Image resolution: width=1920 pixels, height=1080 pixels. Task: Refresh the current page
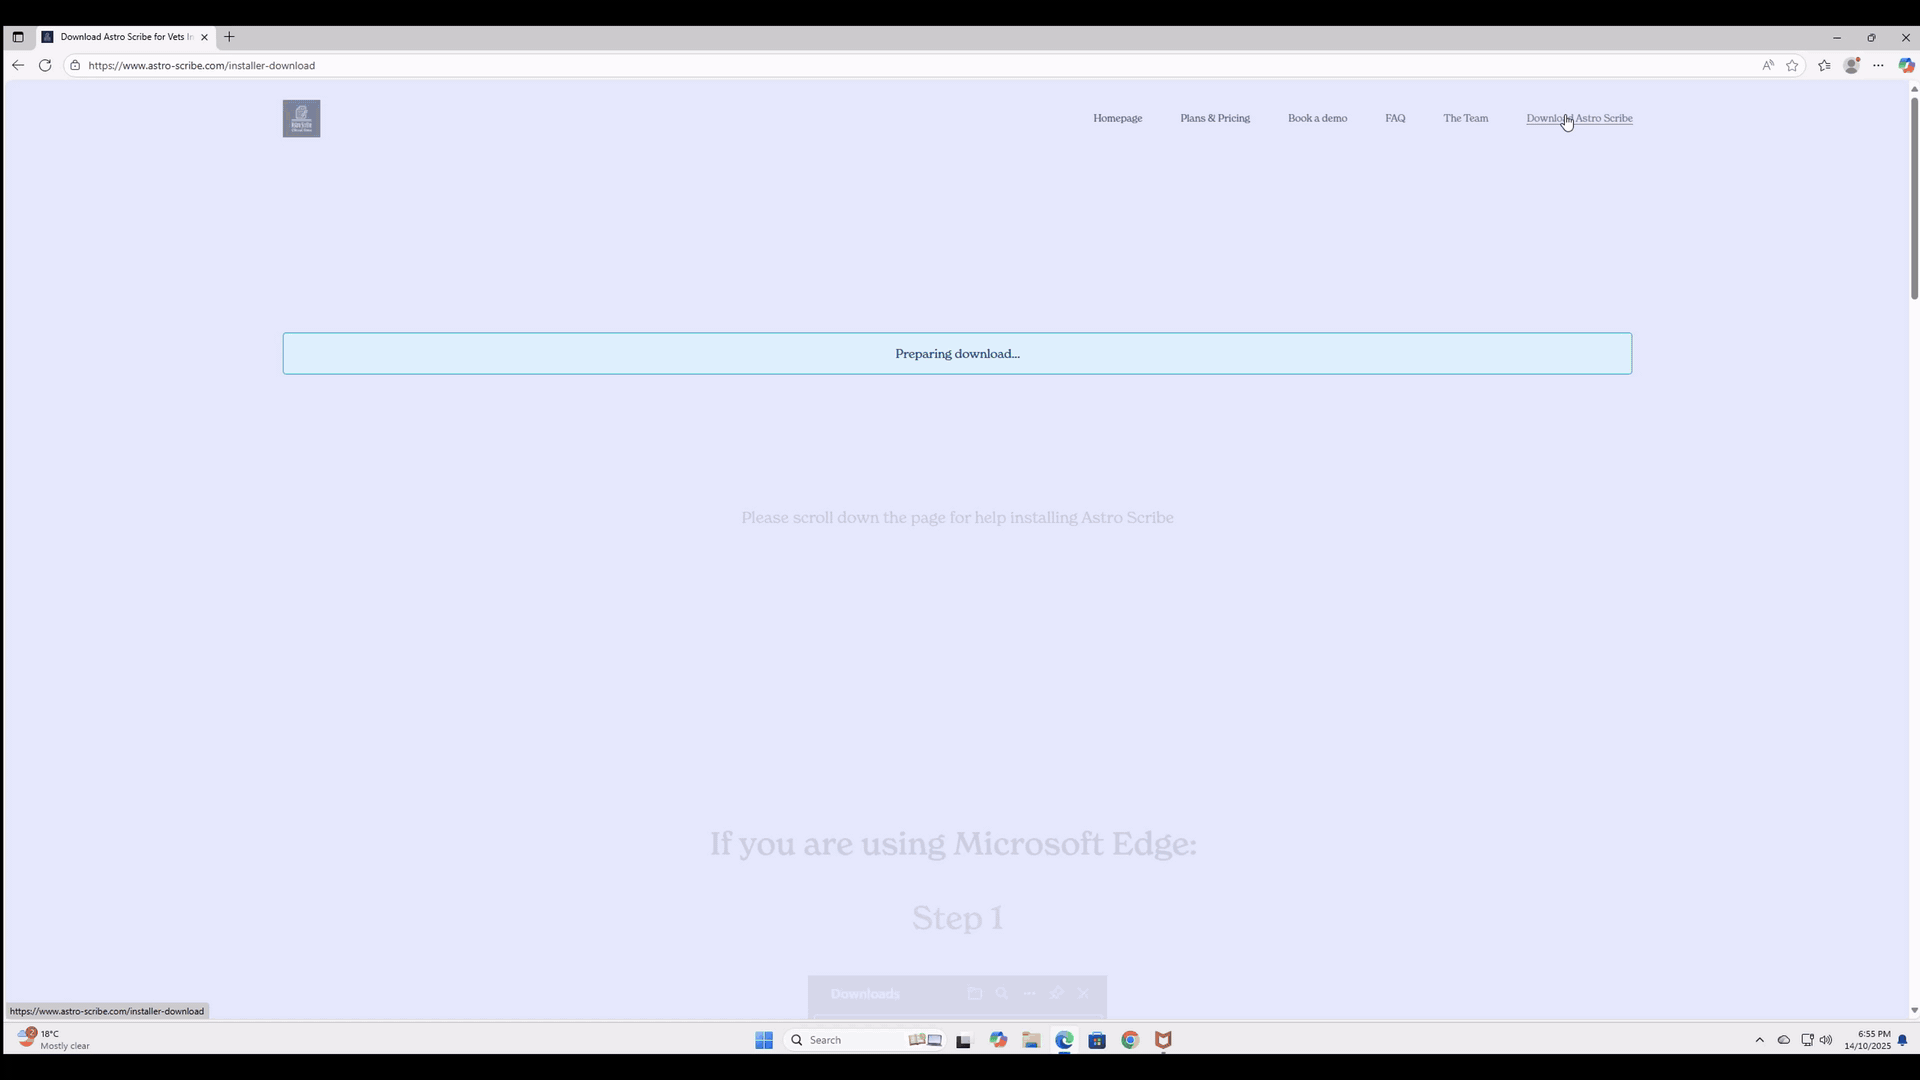coord(45,65)
